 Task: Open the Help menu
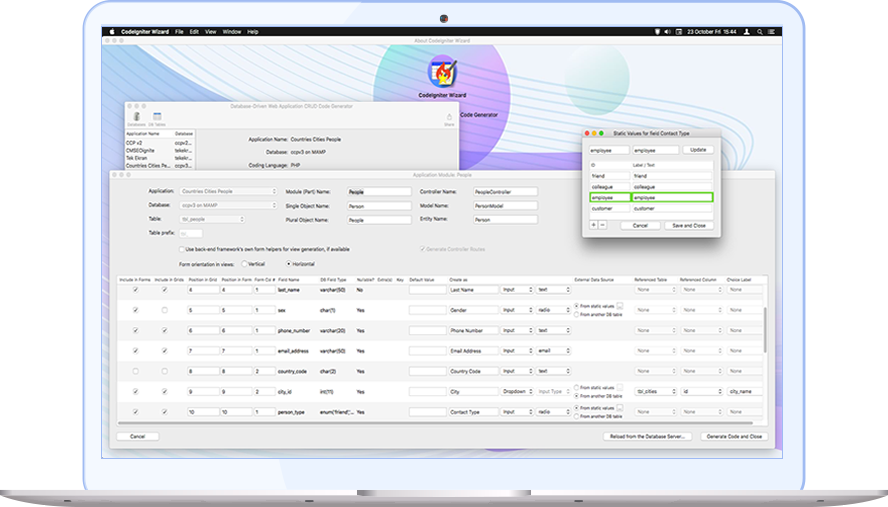click(253, 32)
